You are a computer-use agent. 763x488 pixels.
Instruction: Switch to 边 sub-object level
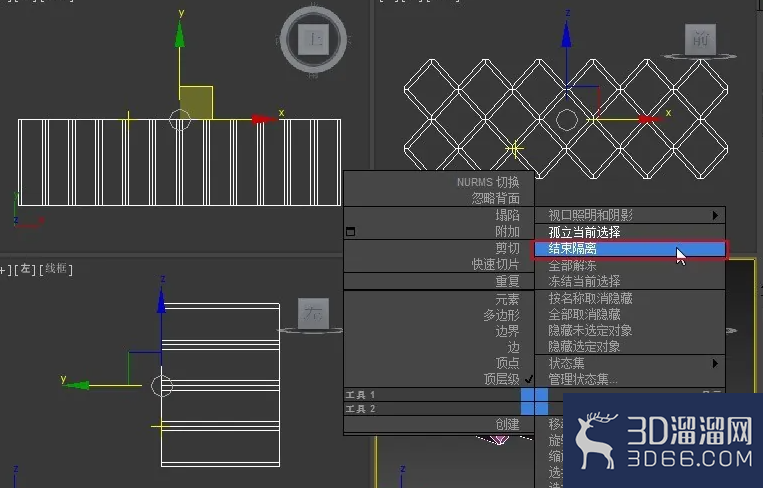pos(513,347)
